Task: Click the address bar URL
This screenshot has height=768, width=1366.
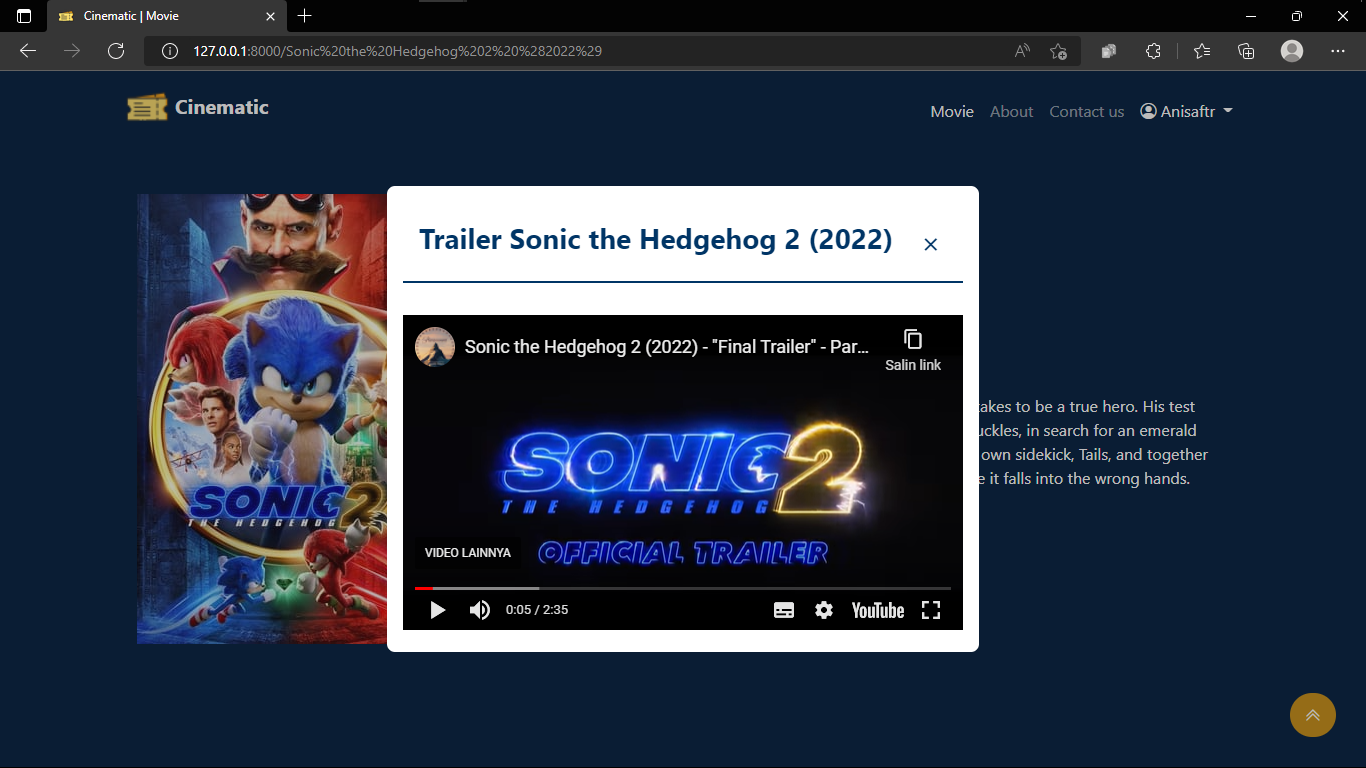Action: coord(397,51)
